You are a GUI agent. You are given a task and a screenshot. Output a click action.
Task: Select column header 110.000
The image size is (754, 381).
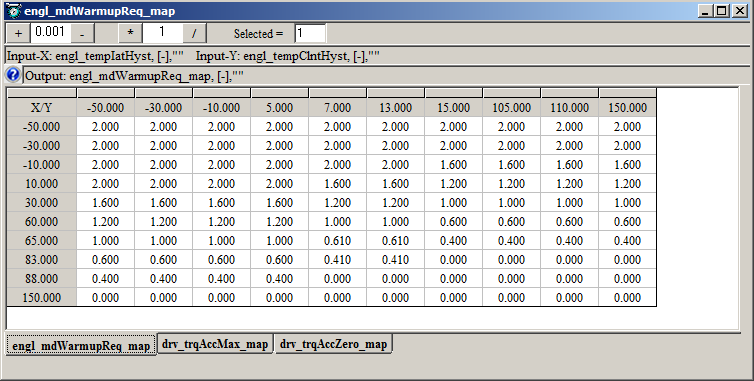click(570, 107)
